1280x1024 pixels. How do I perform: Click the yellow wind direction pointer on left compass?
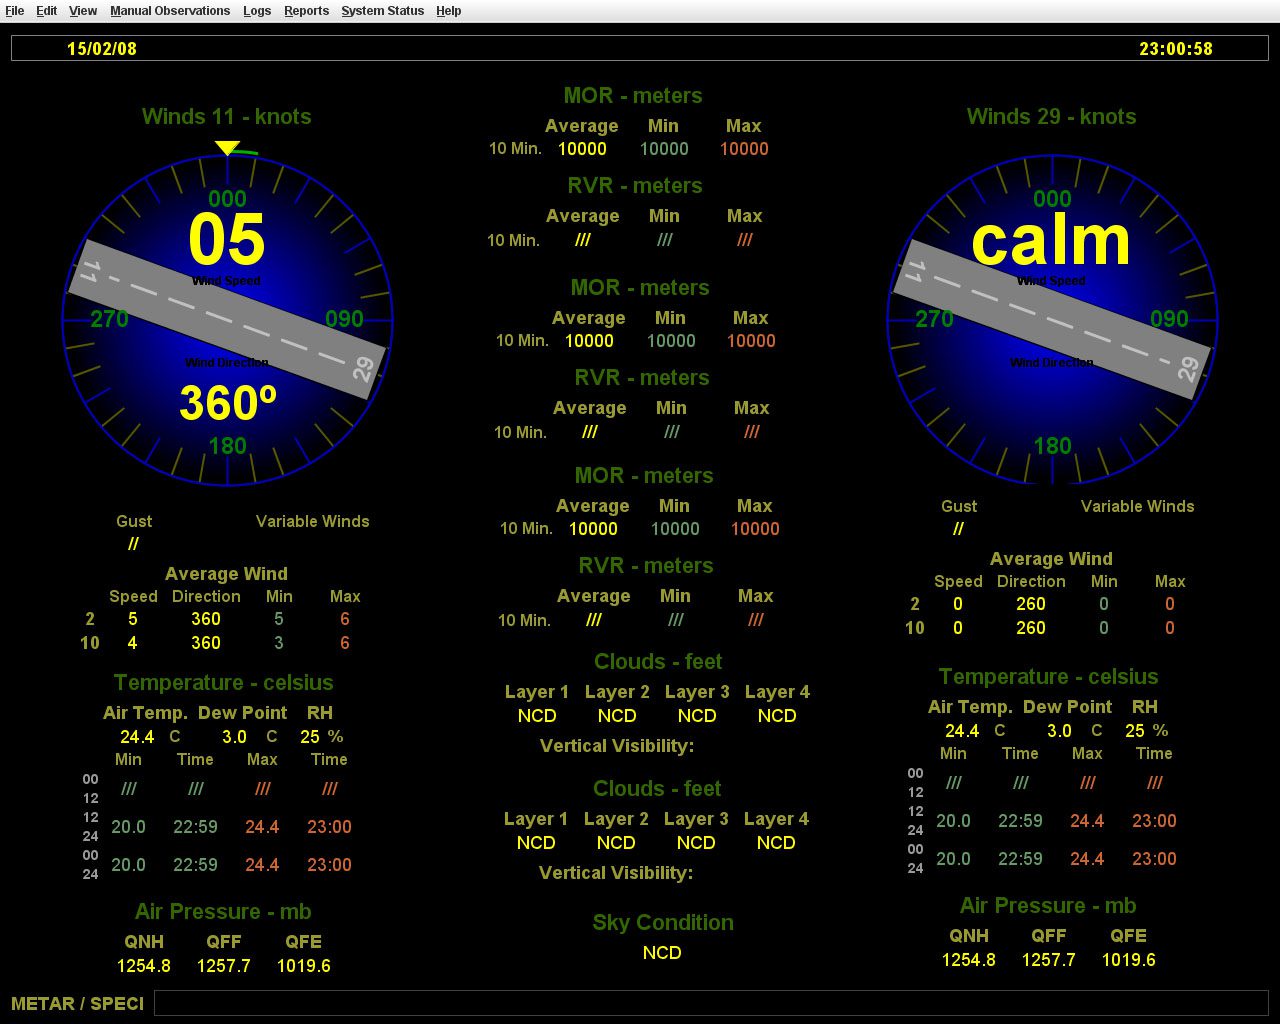[228, 148]
